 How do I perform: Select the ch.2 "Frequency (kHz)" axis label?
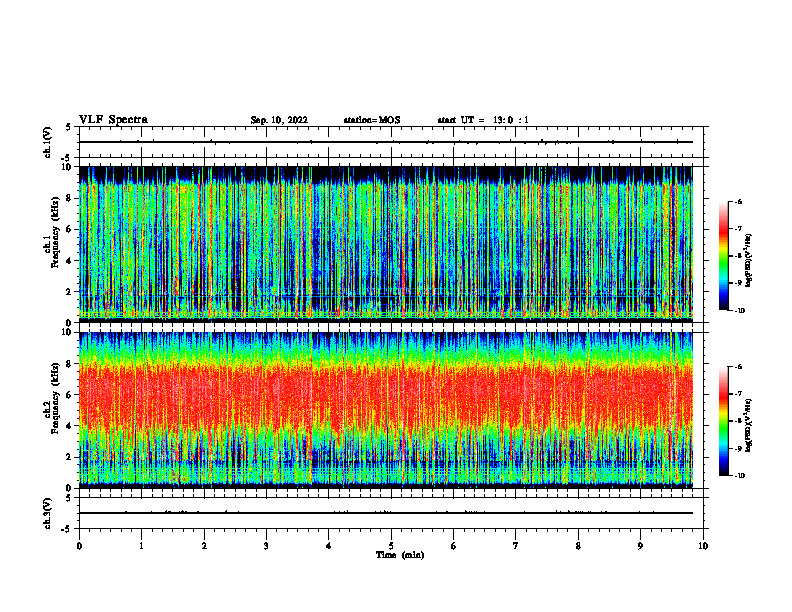pyautogui.click(x=55, y=398)
